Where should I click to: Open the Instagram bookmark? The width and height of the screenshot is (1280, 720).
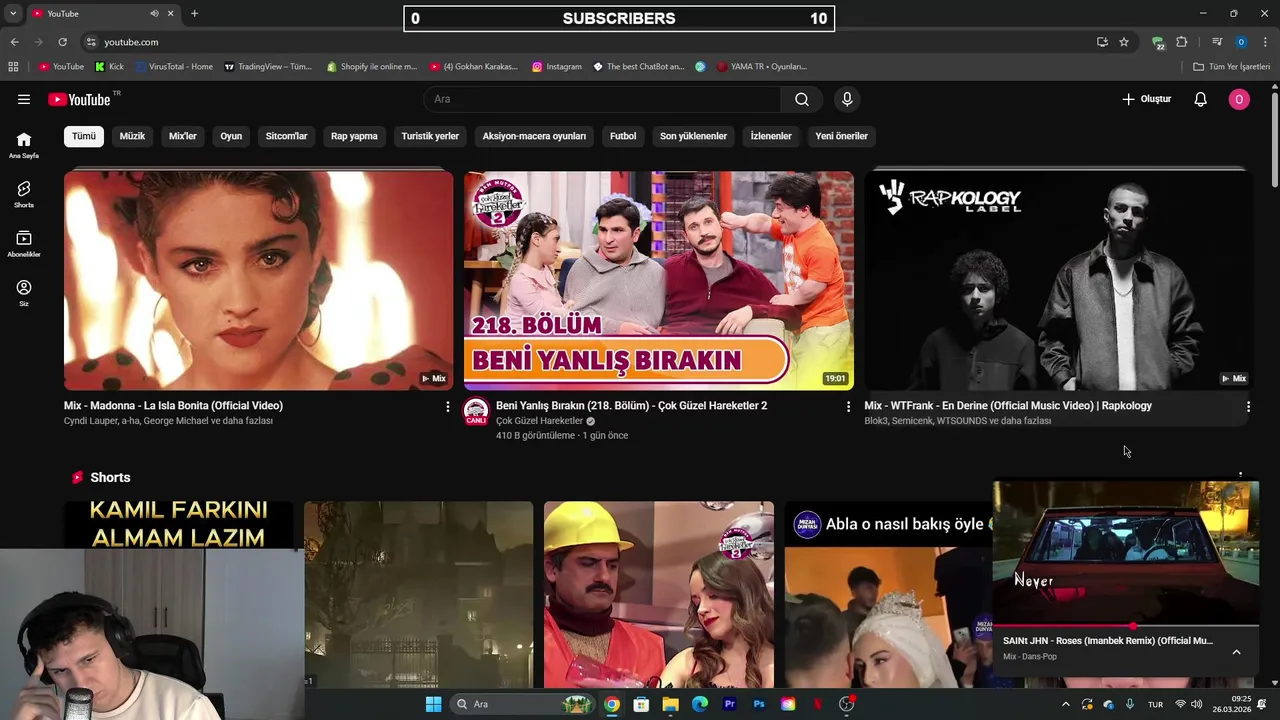tap(556, 67)
